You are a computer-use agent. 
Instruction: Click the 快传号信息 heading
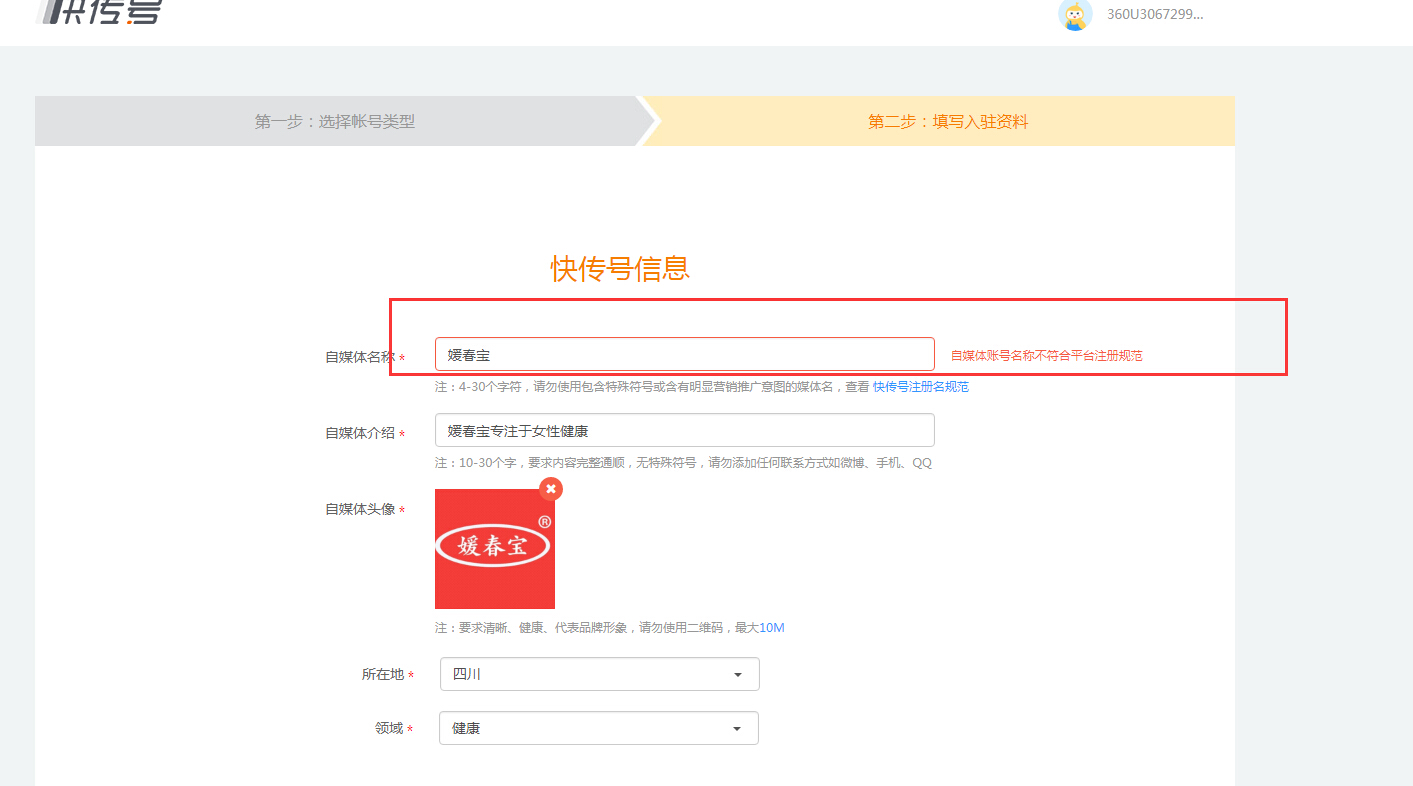(x=620, y=269)
